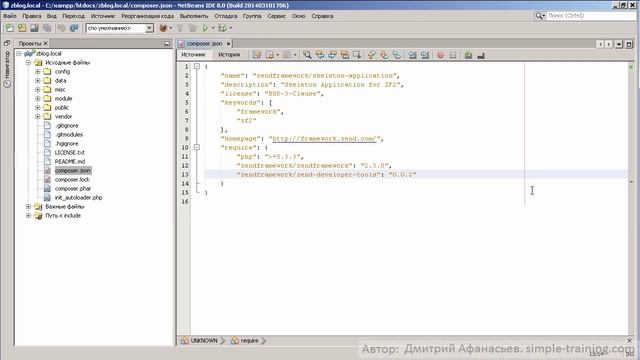640x360 pixels.
Task: Click Find Next Occurrence icon
Action: click(332, 55)
